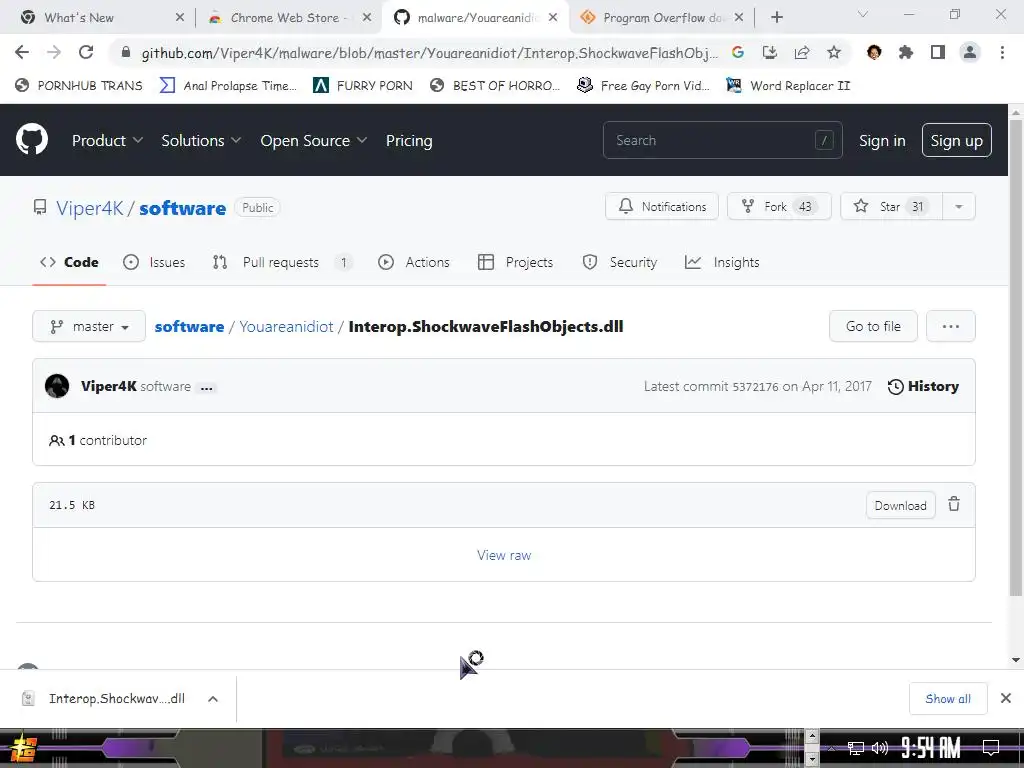The width and height of the screenshot is (1024, 768).
Task: Open dropdown arrow next to Star
Action: [959, 206]
